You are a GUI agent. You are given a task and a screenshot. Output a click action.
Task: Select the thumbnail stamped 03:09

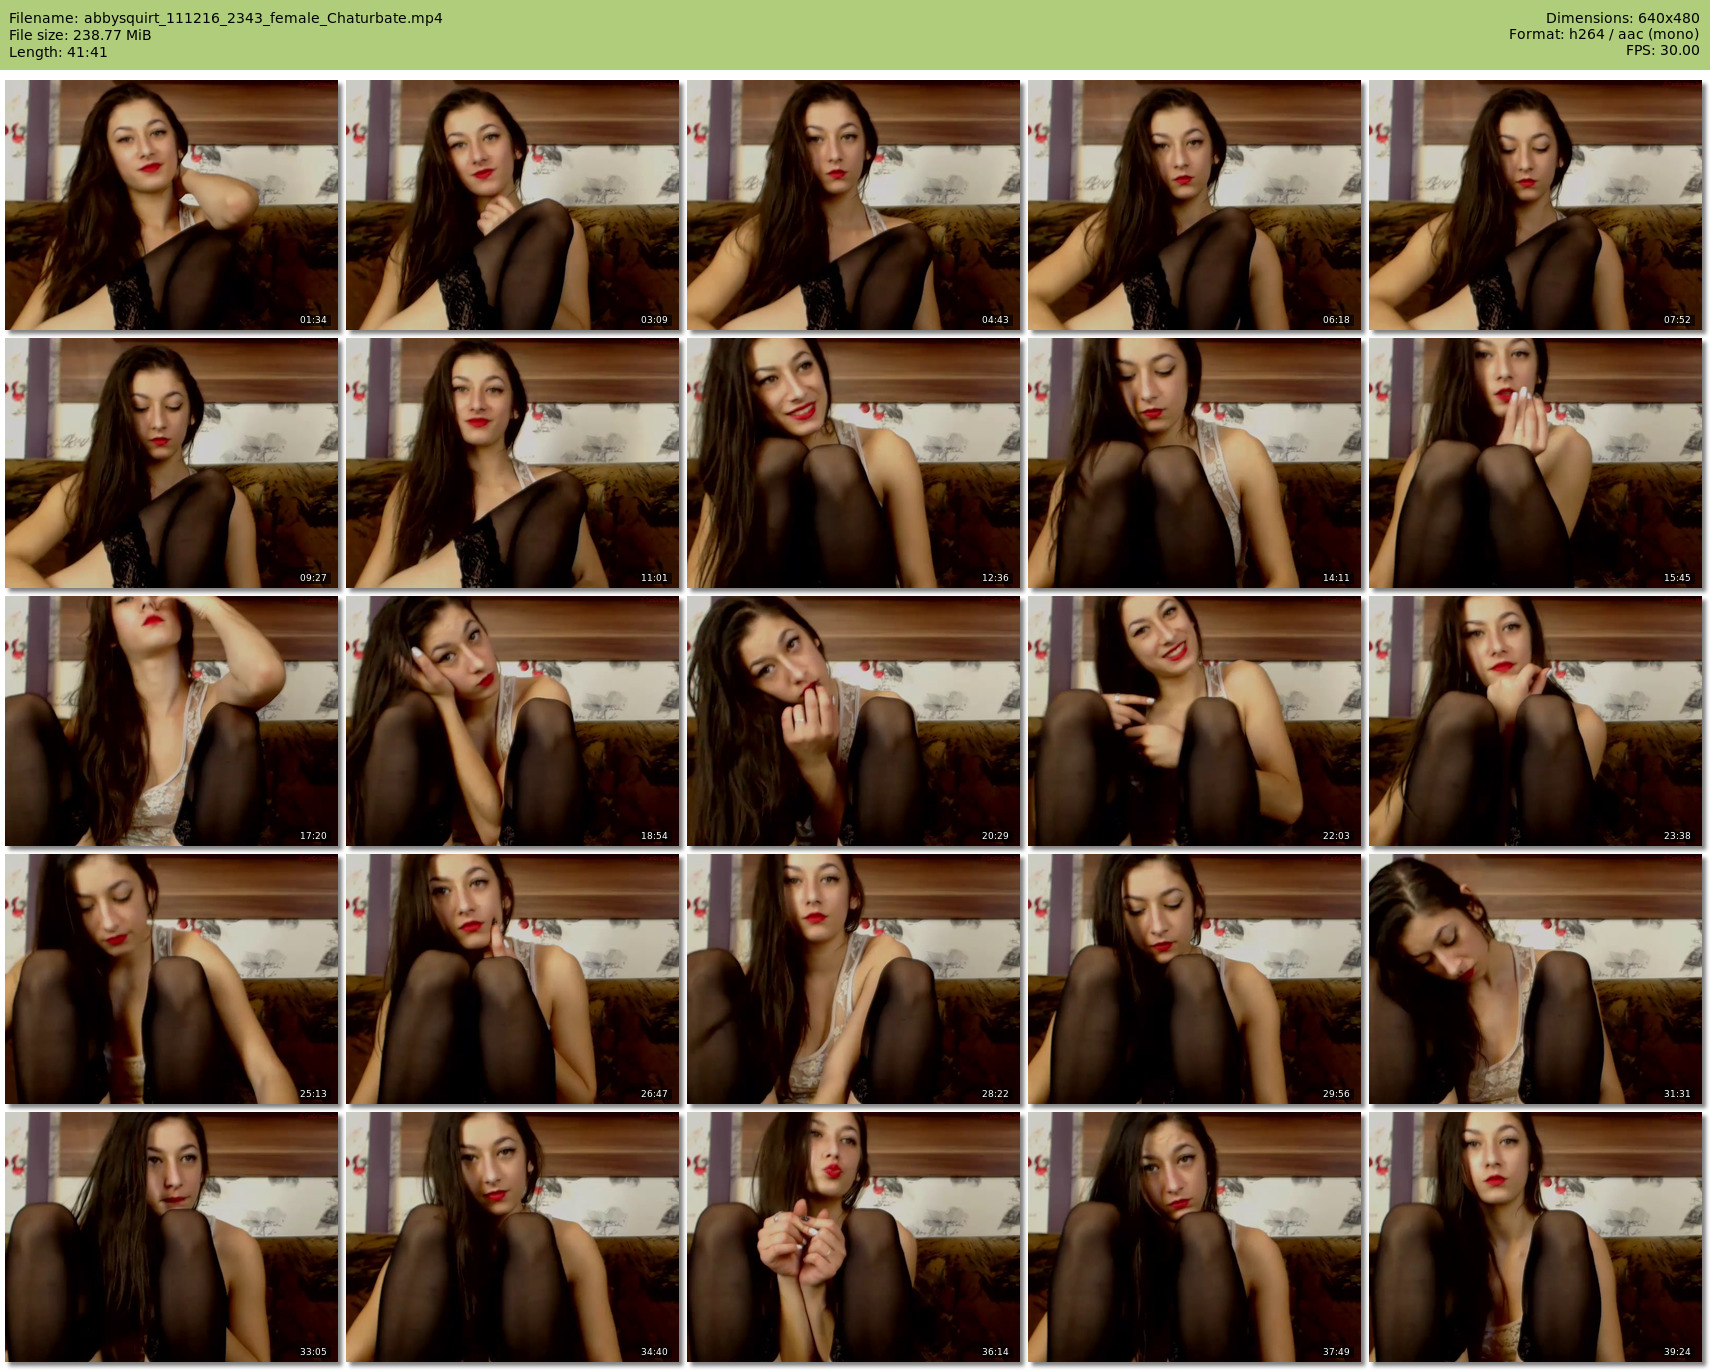[x=513, y=205]
